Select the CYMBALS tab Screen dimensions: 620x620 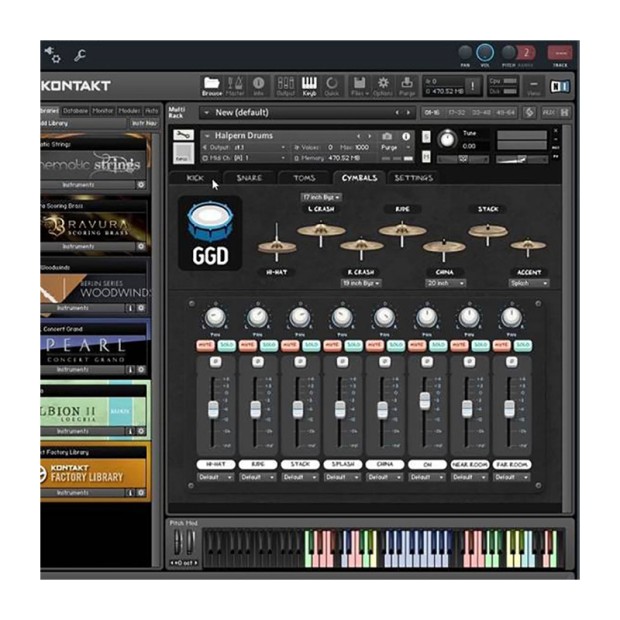pos(359,178)
